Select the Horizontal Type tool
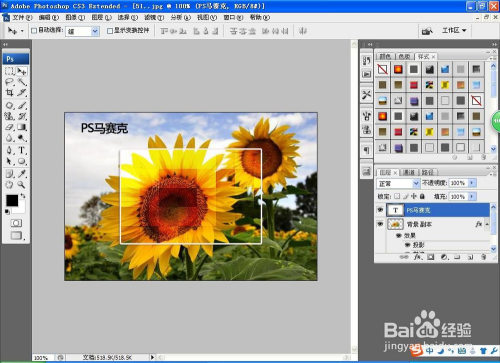The image size is (500, 363). [22, 150]
